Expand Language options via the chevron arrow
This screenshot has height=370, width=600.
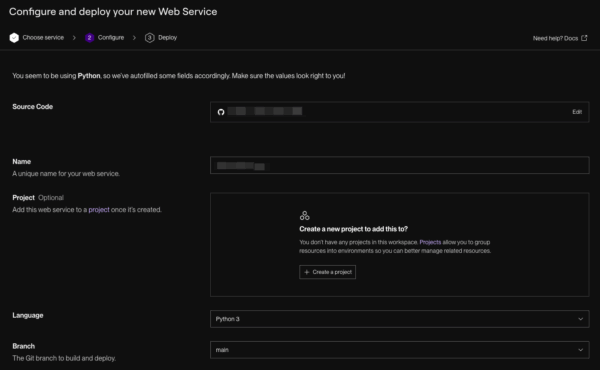point(580,319)
